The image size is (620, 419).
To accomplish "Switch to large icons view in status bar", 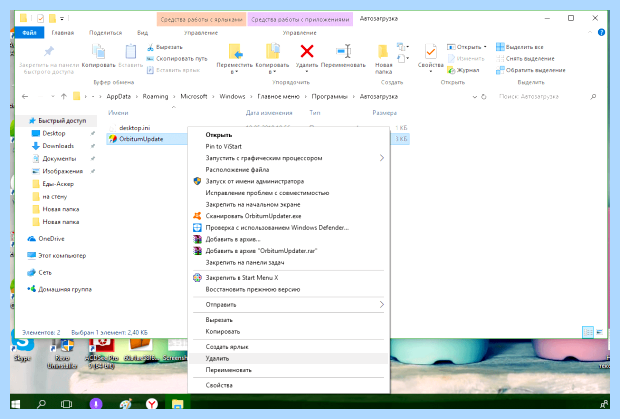I will [x=599, y=332].
